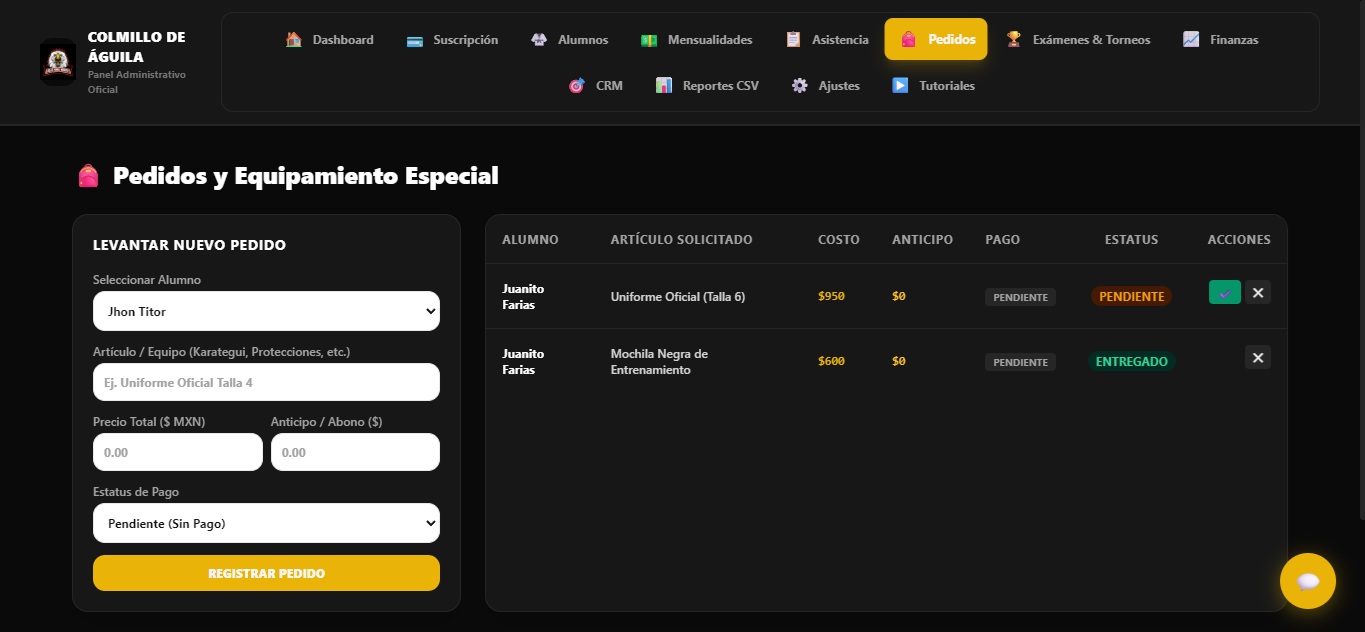Click the ALUMNO column header
1365x632 pixels.
tap(530, 240)
